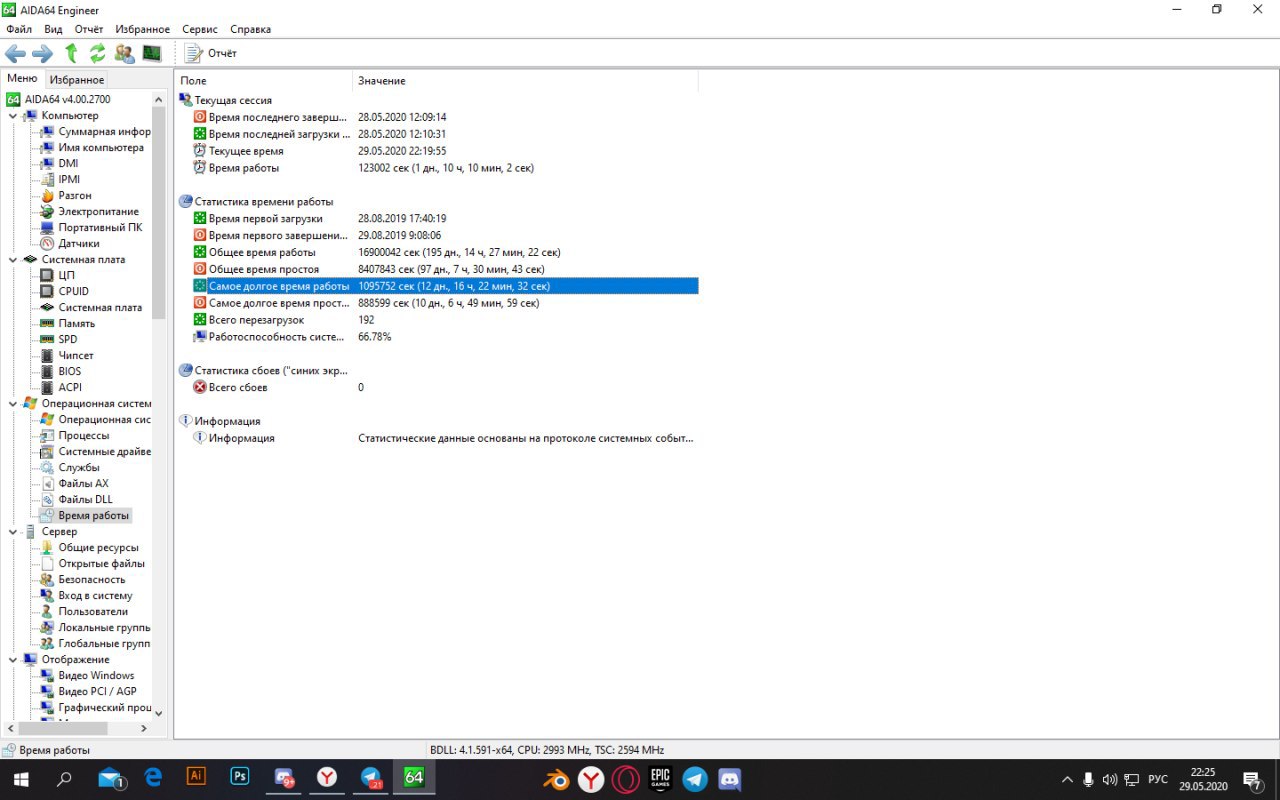This screenshot has height=800, width=1280.
Task: Refresh the page with green arrows icon
Action: point(97,53)
